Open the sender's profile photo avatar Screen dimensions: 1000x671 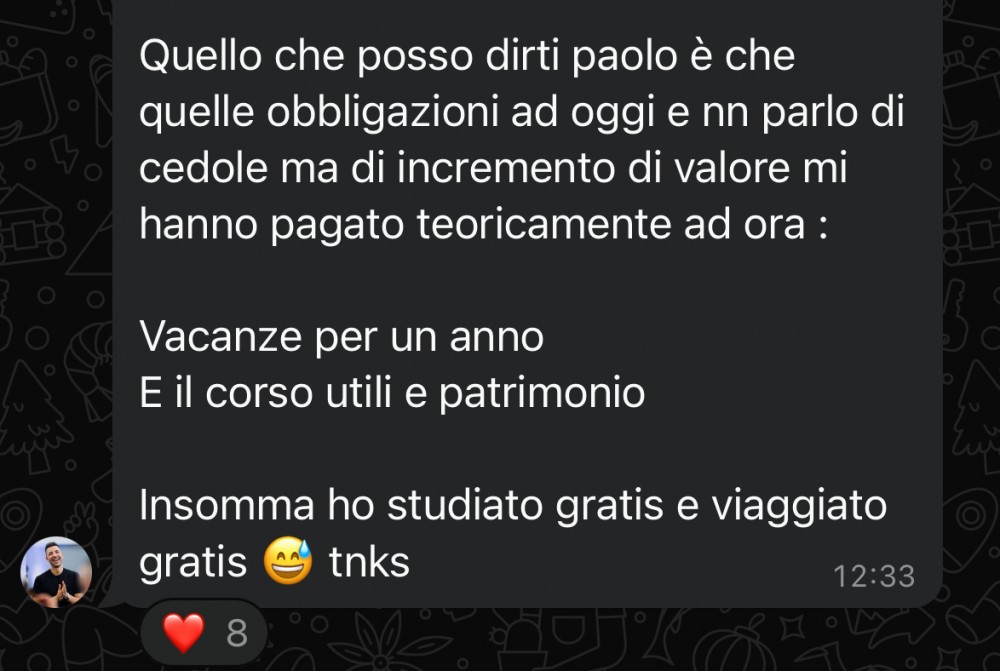coord(56,572)
